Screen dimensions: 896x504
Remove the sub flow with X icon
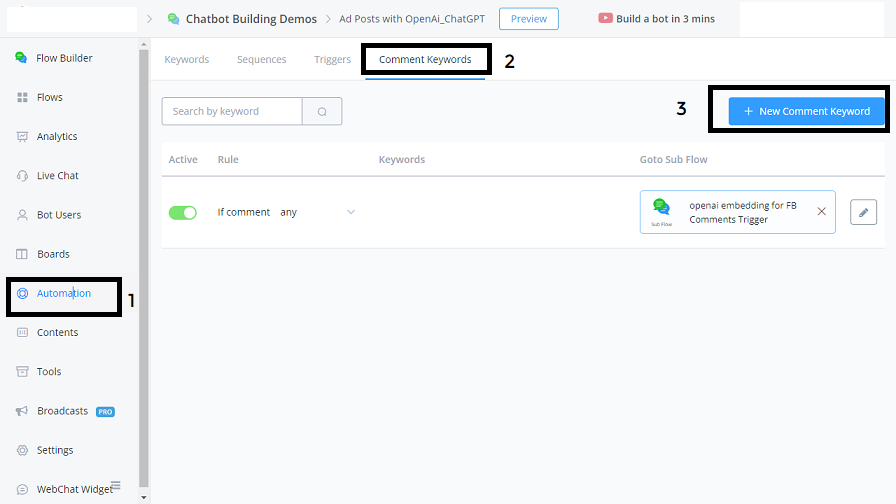pos(821,212)
